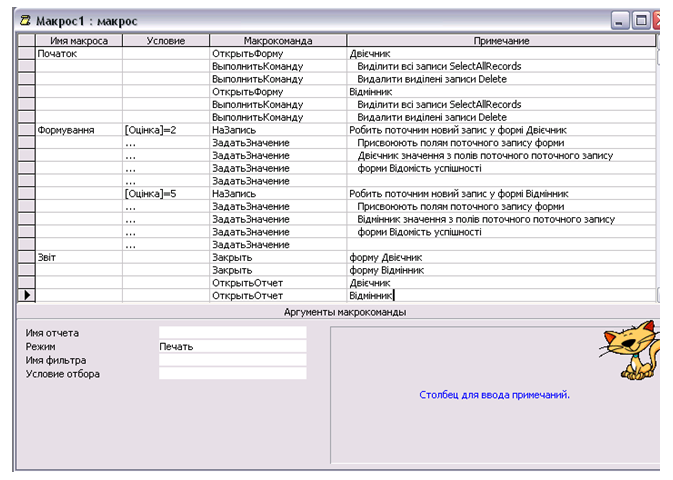Screen dimensions: 673x480
Task: Click the 'Режим' label
Action: point(40,346)
